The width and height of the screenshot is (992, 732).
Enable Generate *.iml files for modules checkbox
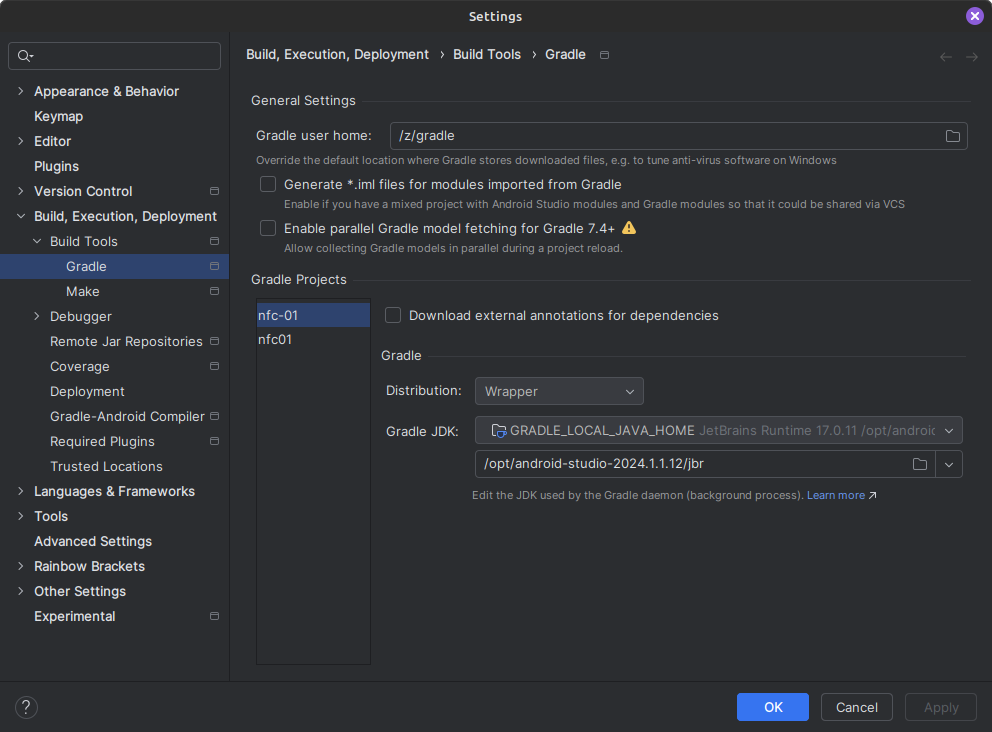click(x=268, y=184)
